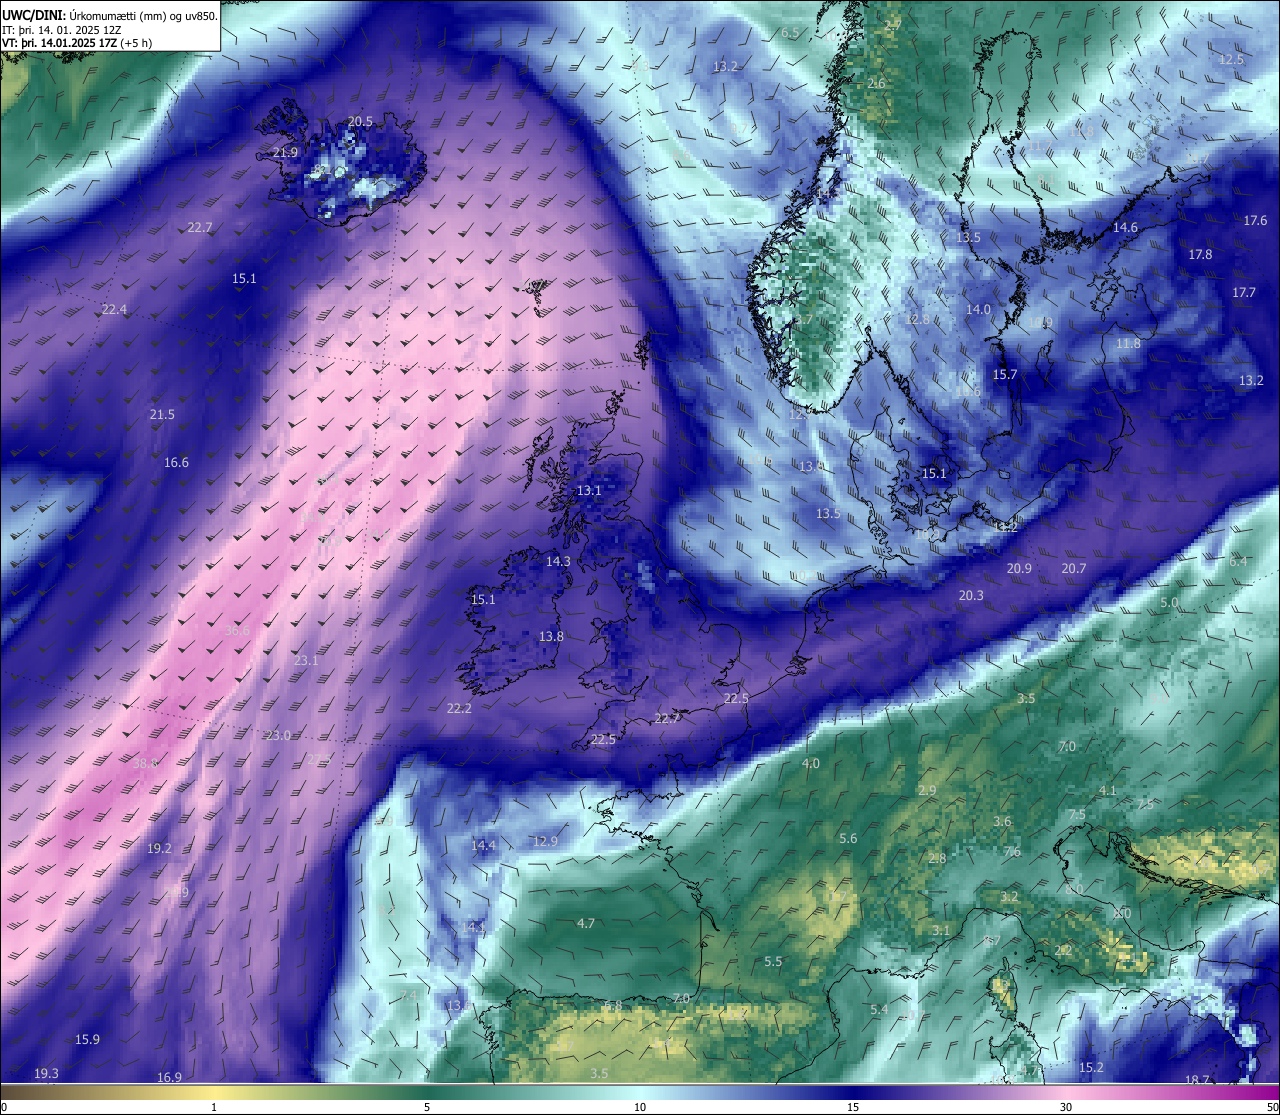The height and width of the screenshot is (1115, 1280).
Task: Click the 2.8 value on the map
Action: tap(937, 858)
